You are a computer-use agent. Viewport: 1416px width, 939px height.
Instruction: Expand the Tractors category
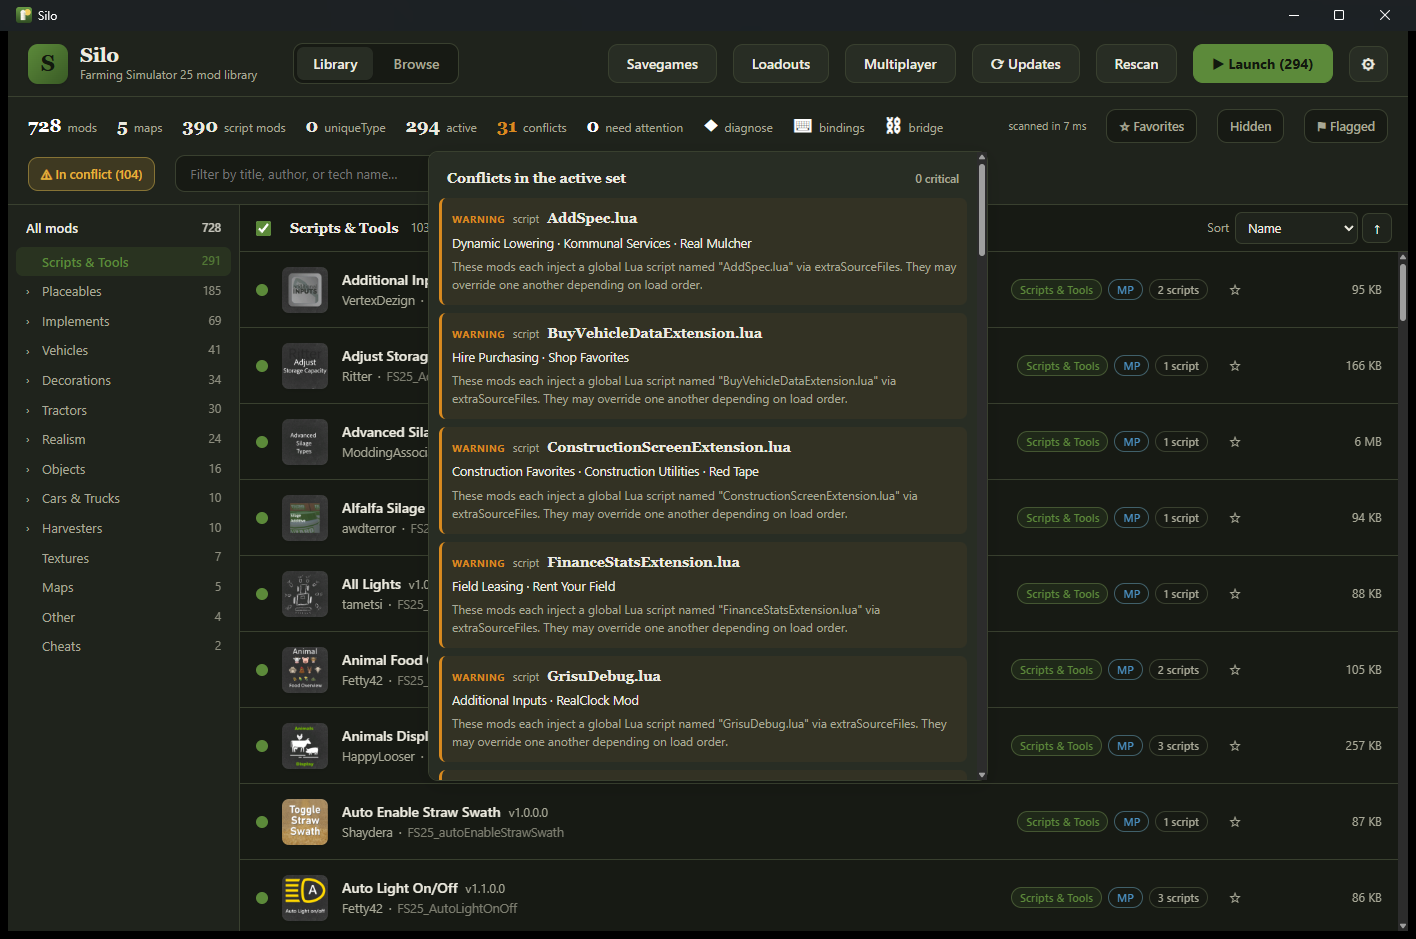28,411
